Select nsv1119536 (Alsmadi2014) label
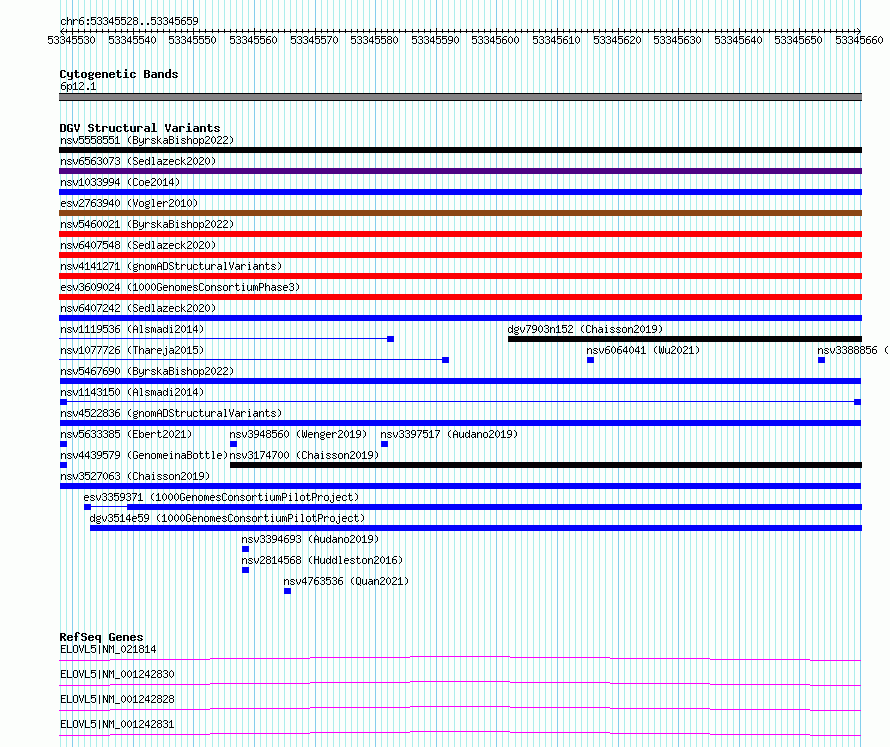Viewport: 890px width, 747px height. [132, 329]
